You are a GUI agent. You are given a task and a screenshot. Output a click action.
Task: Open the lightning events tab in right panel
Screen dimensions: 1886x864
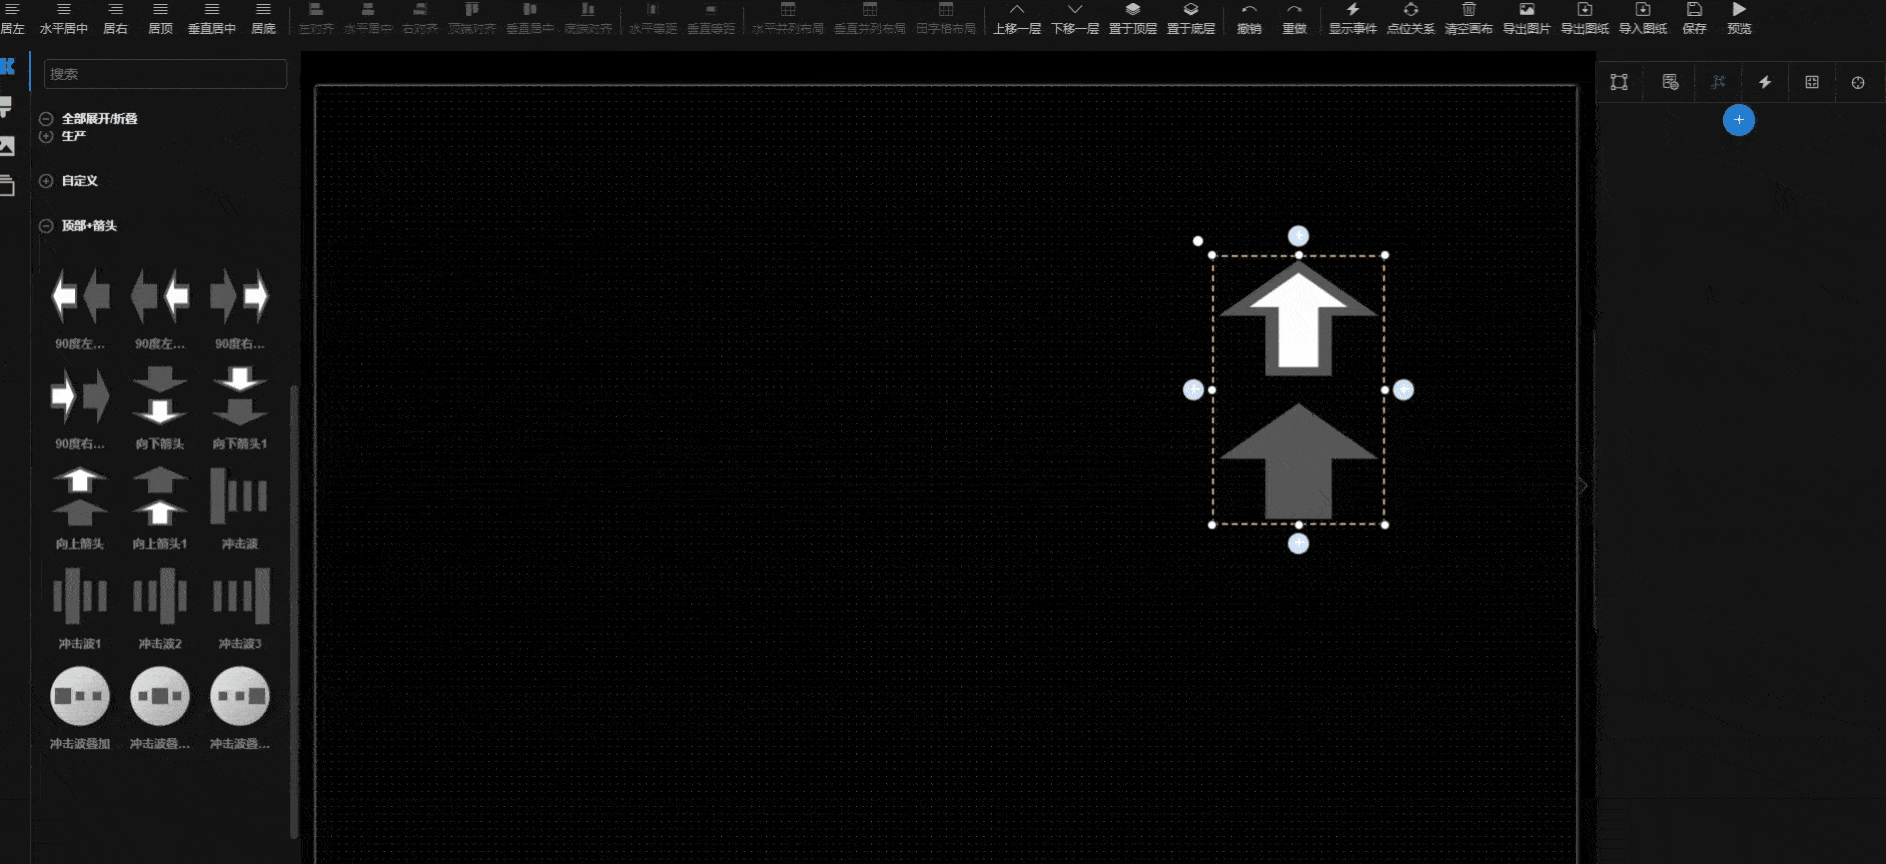click(1765, 82)
